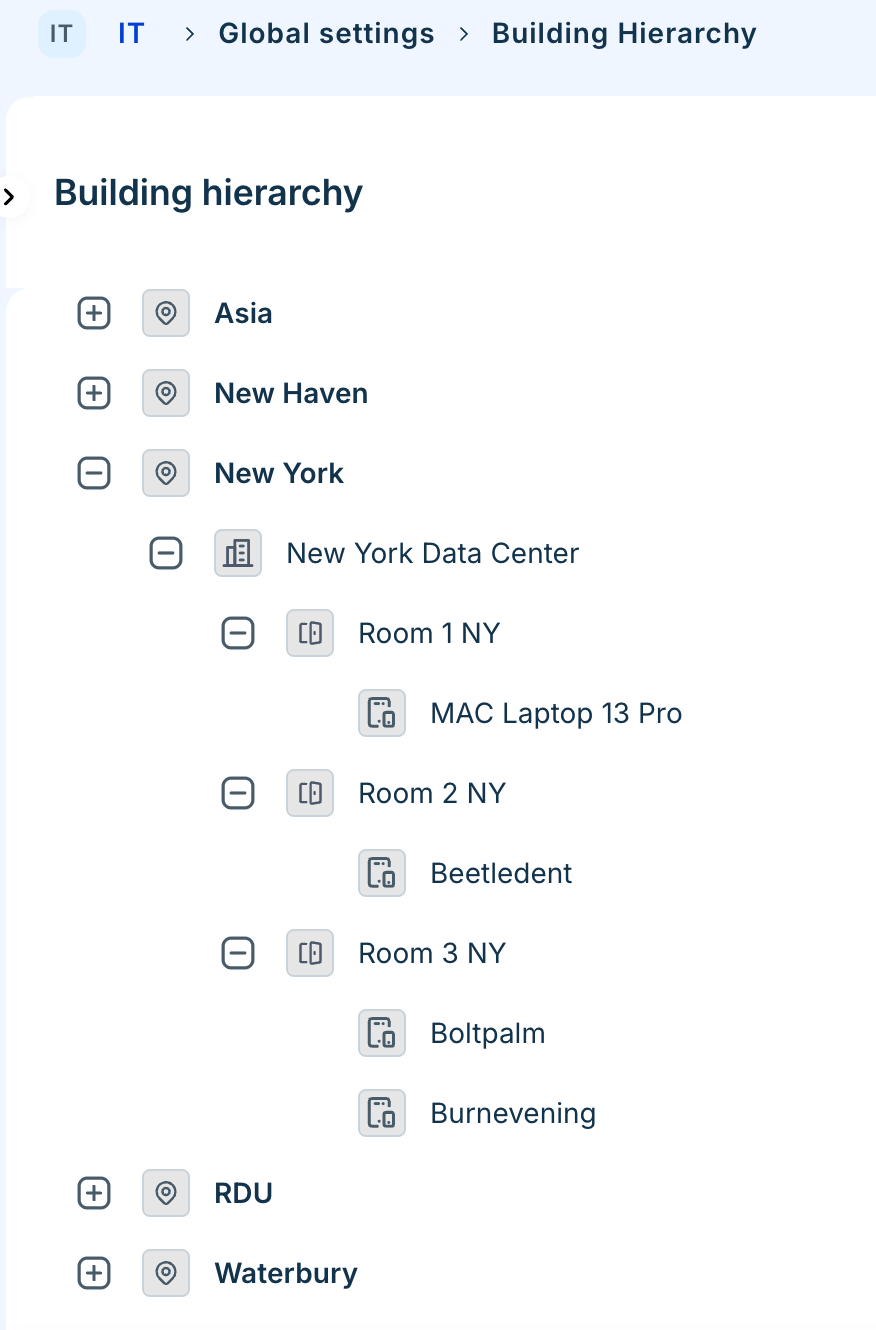Viewport: 876px width, 1330px height.
Task: Click the device icon beside Burnevening
Action: 382,1113
